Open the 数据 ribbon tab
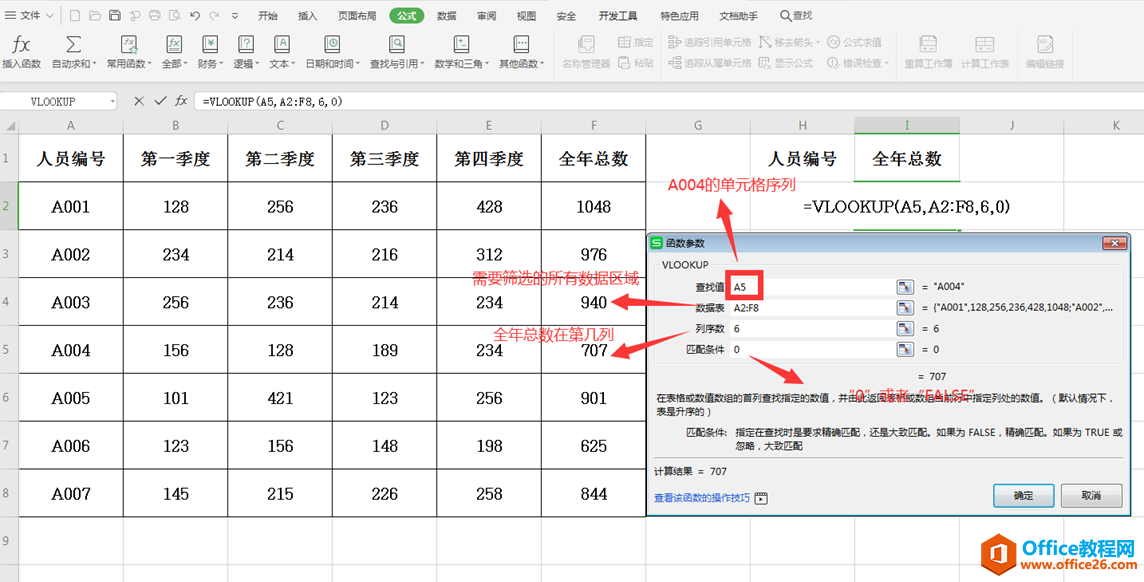Viewport: 1144px width, 582px height. 447,15
